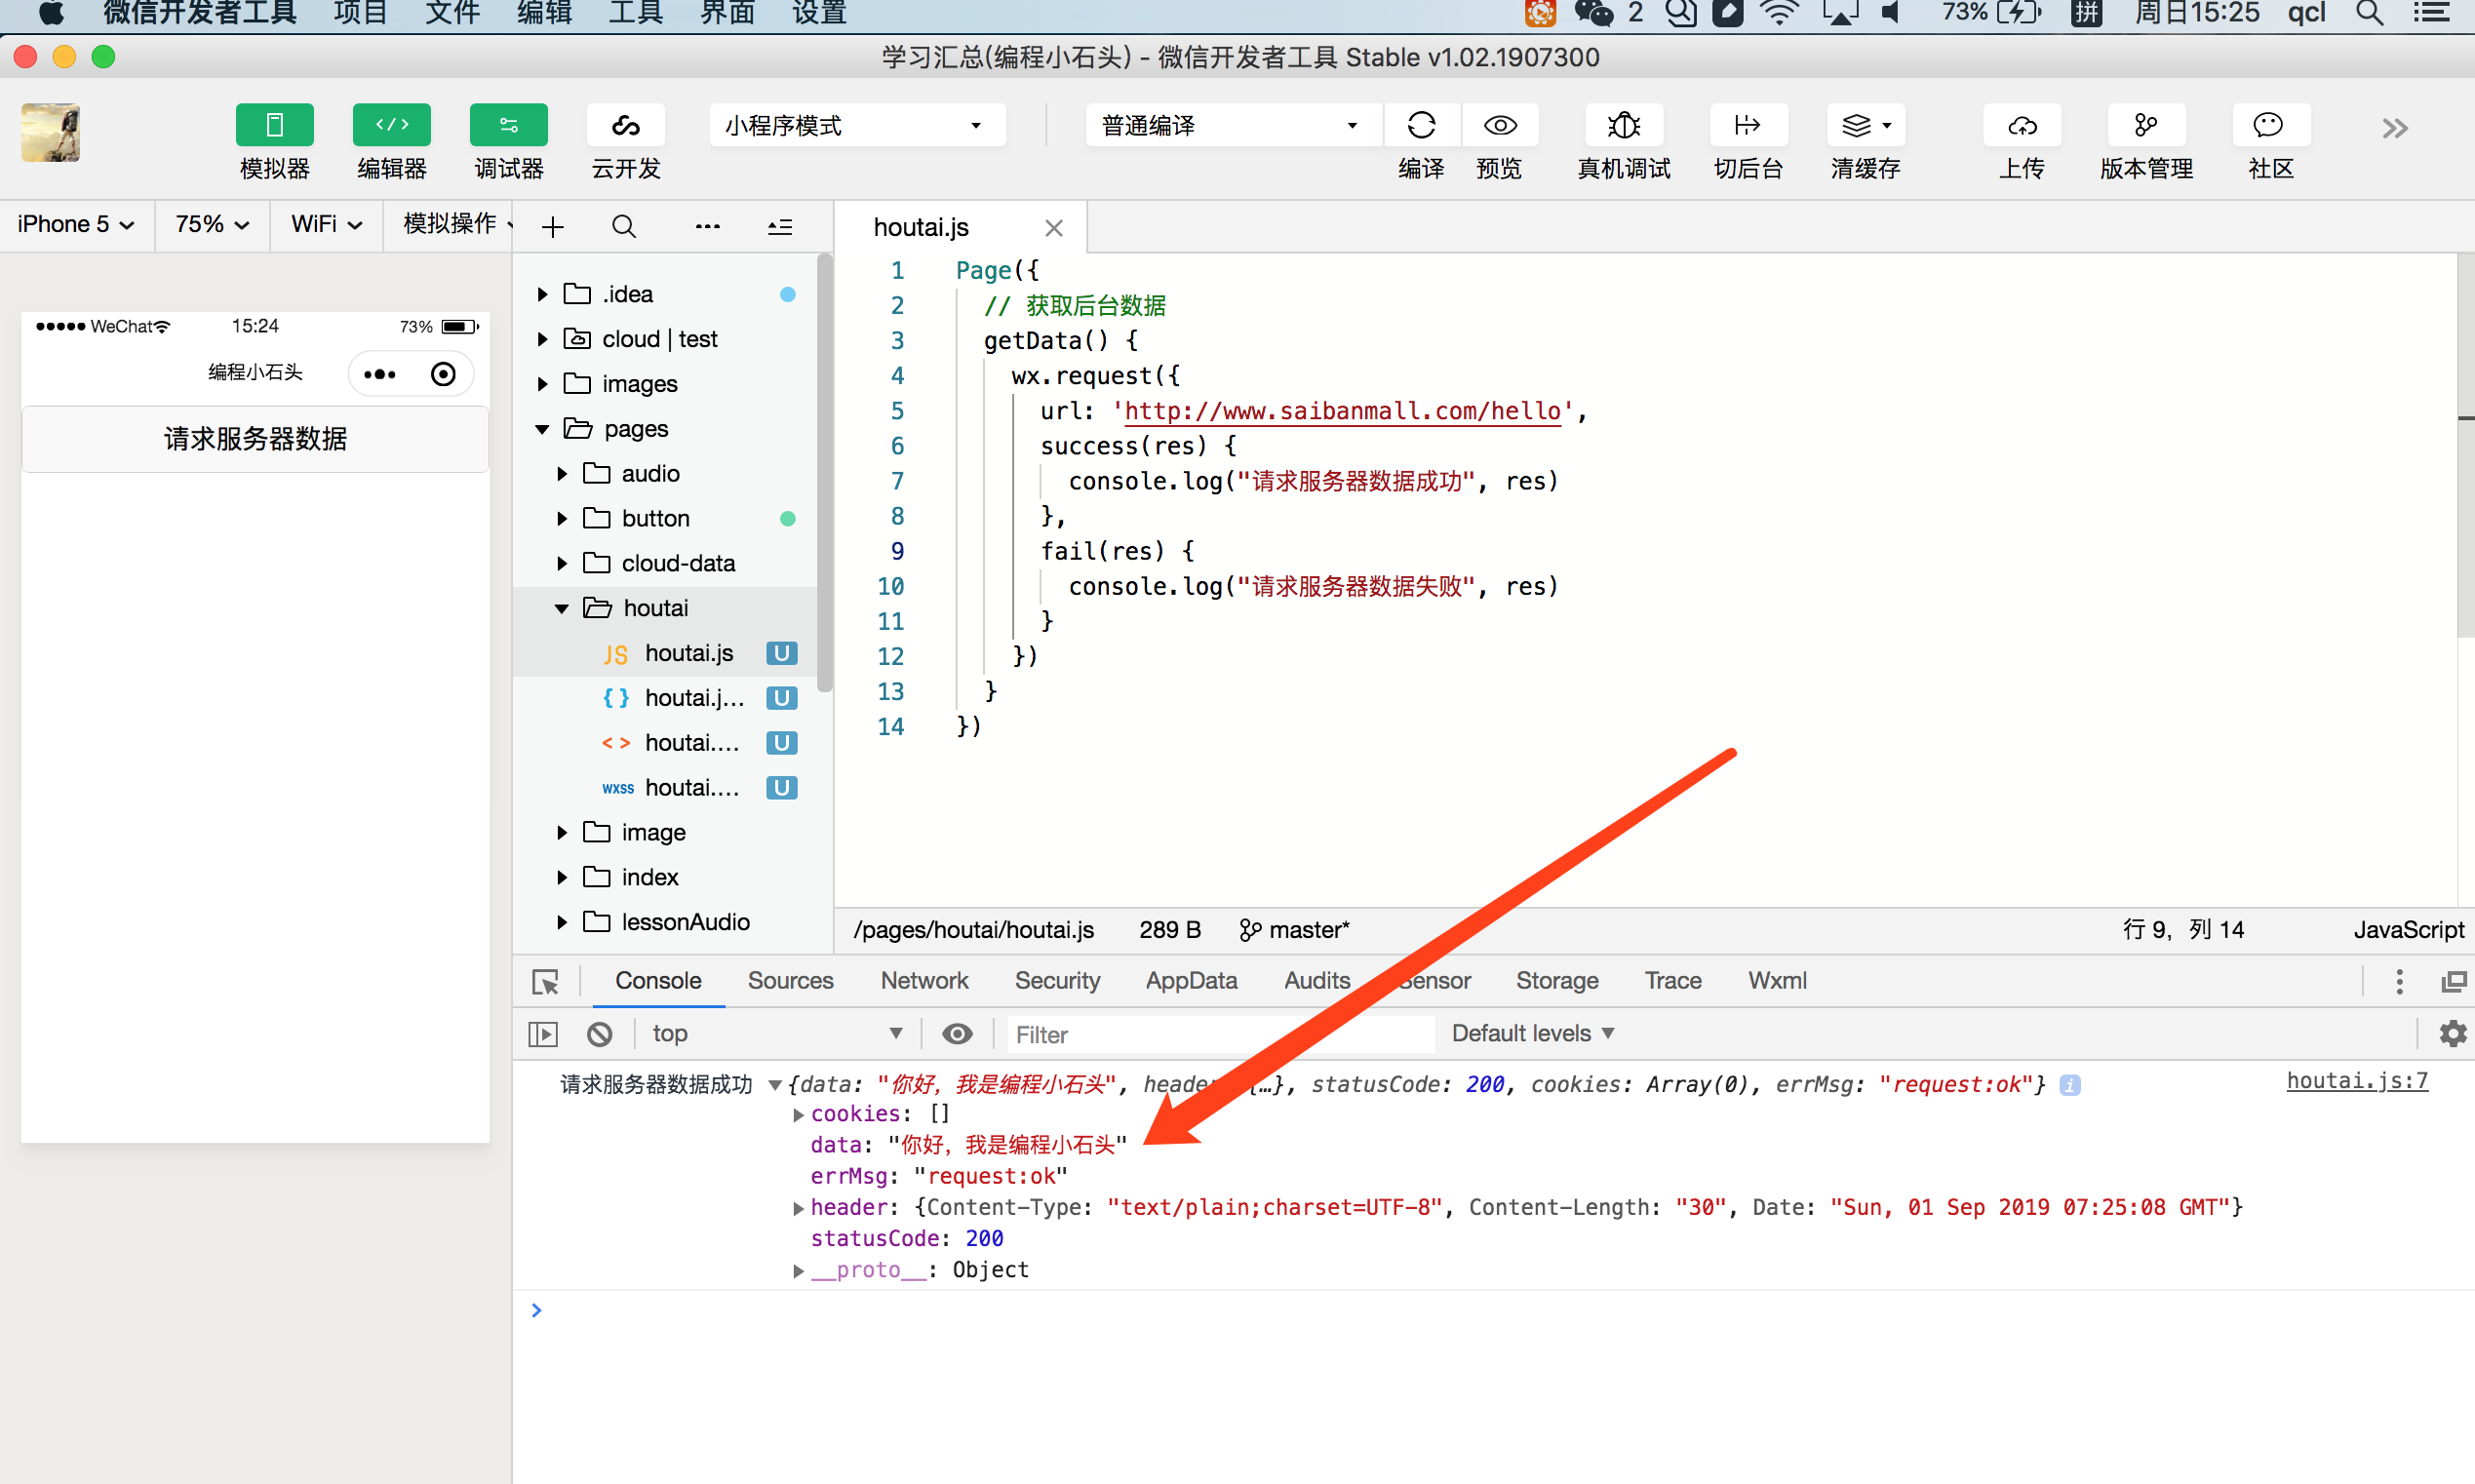Click the clear console icon
Image resolution: width=2475 pixels, height=1484 pixels.
coord(600,1034)
